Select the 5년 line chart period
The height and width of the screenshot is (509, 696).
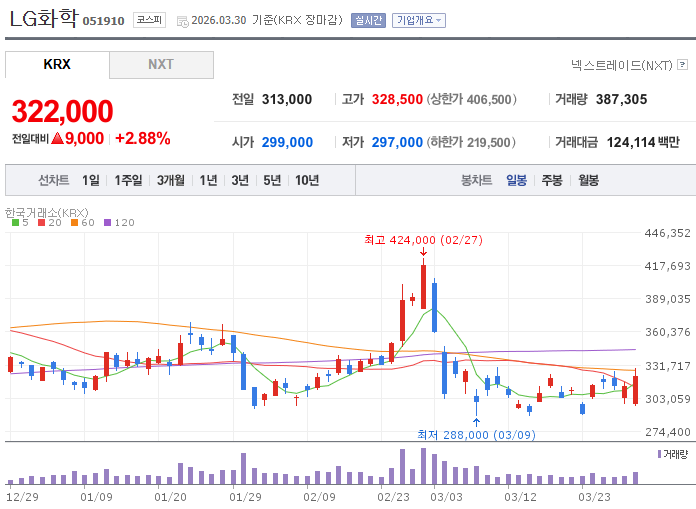point(272,180)
